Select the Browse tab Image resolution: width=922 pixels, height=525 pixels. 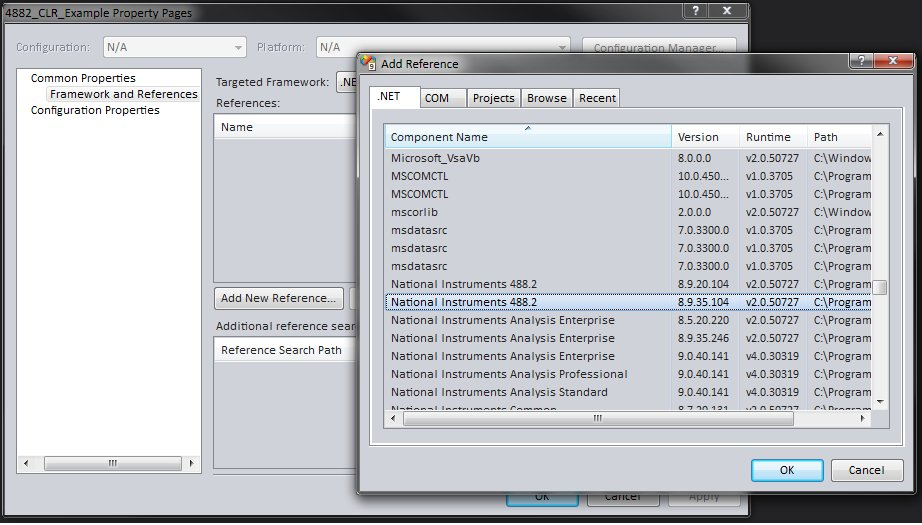tap(547, 98)
